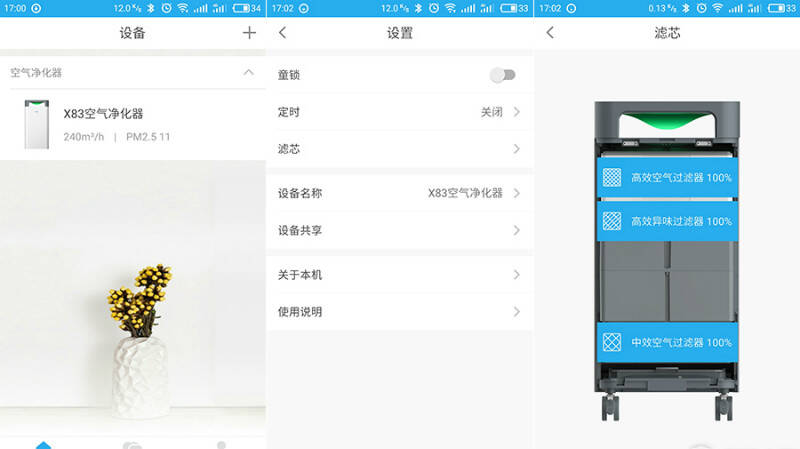This screenshot has width=800, height=449.
Task: Open 关于本机 about this device
Action: coord(399,275)
